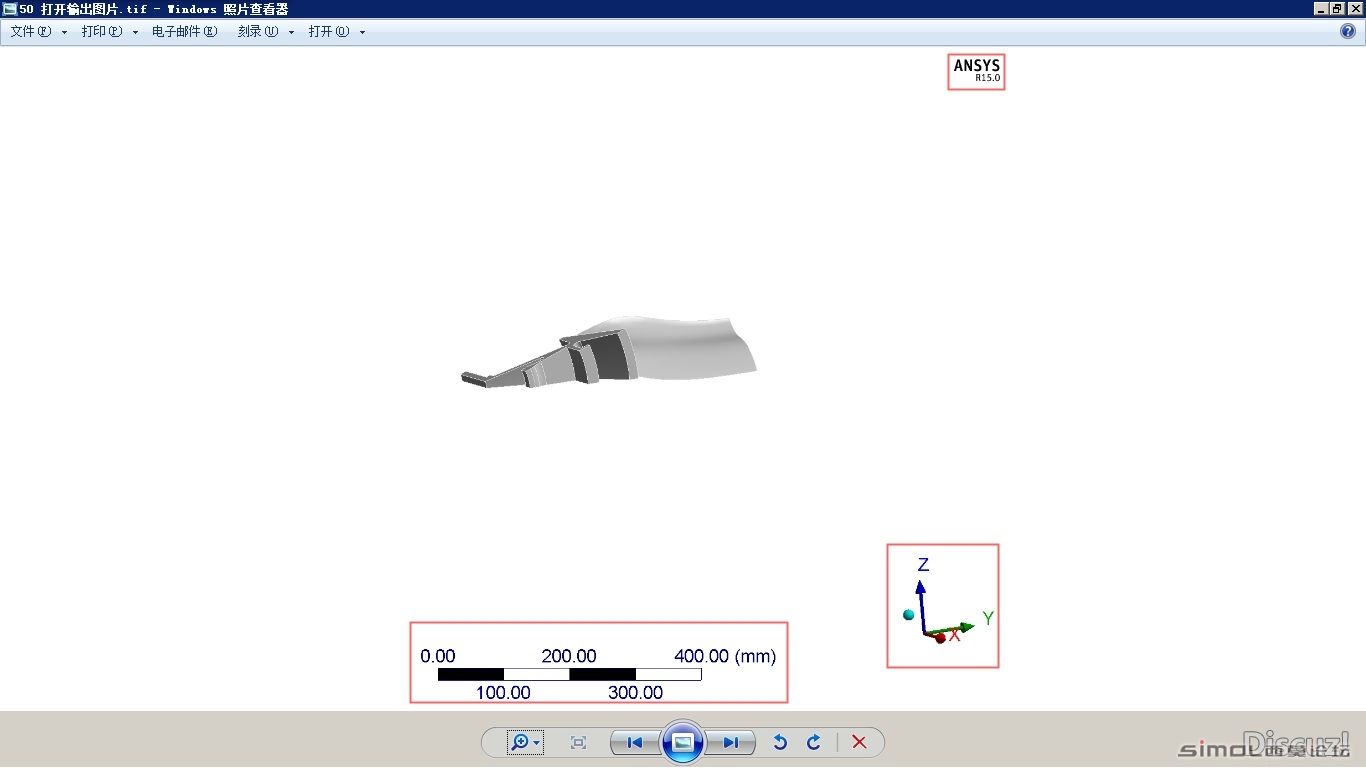This screenshot has width=1366, height=768.
Task: Open the 刻录 (Burn) menu
Action: click(x=258, y=32)
